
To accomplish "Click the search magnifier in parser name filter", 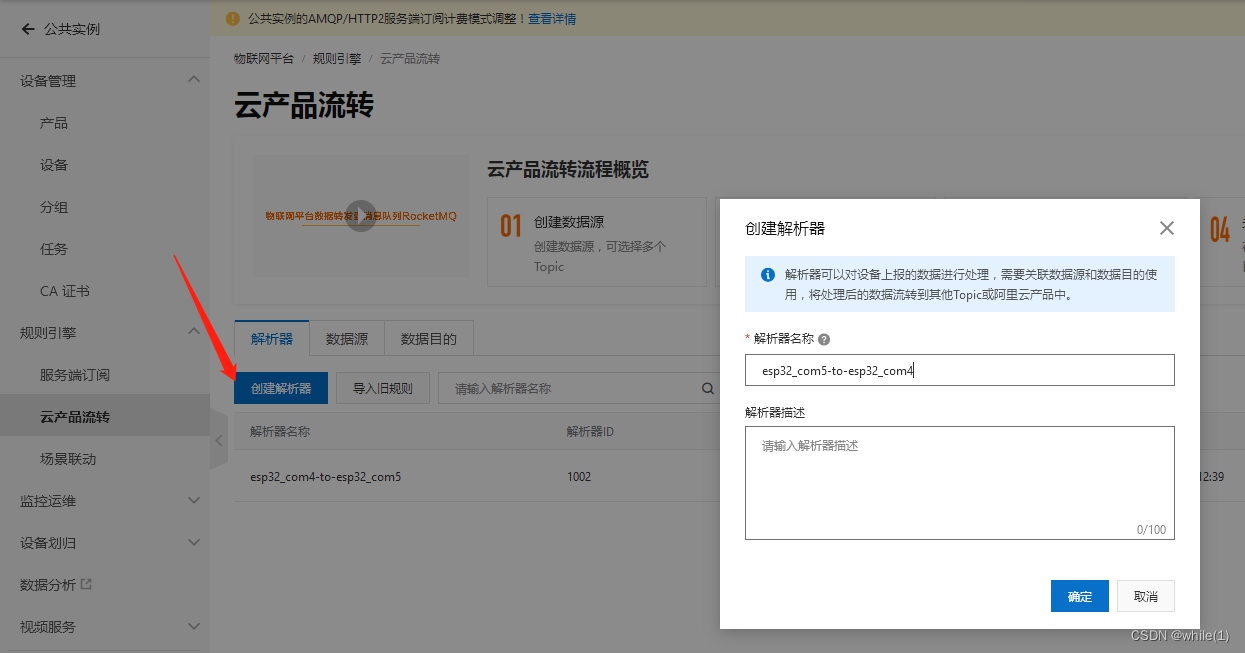I will pos(707,387).
